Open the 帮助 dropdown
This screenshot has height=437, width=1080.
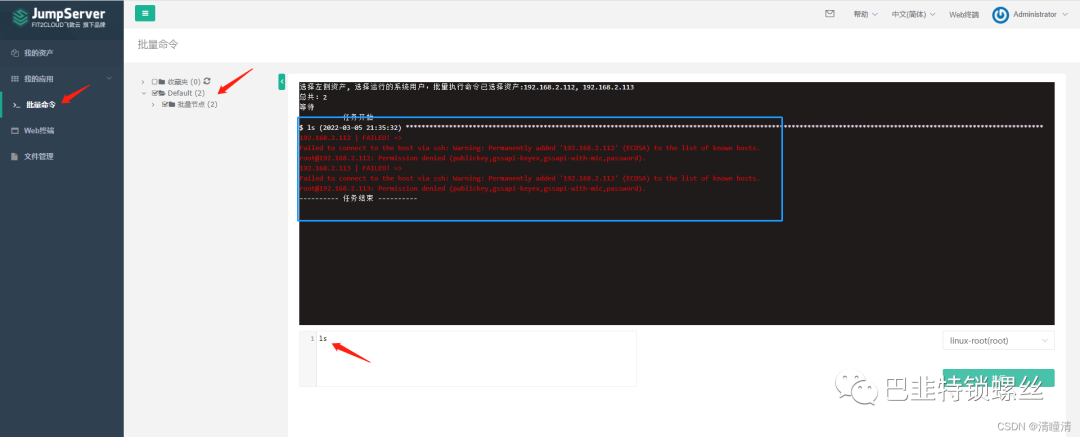click(x=865, y=14)
